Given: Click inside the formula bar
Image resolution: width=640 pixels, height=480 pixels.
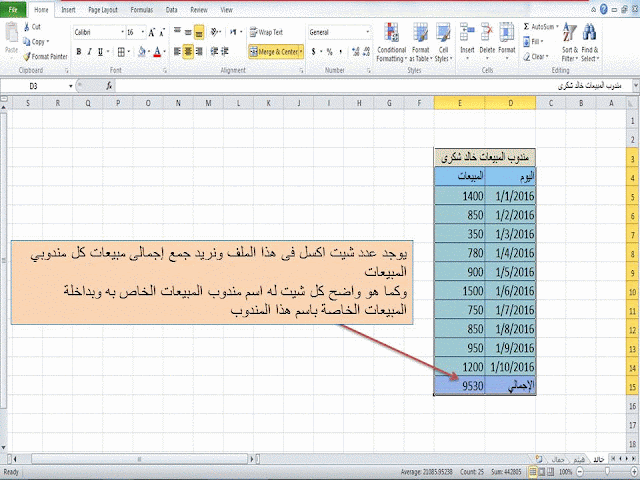Looking at the screenshot, I should pos(375,86).
